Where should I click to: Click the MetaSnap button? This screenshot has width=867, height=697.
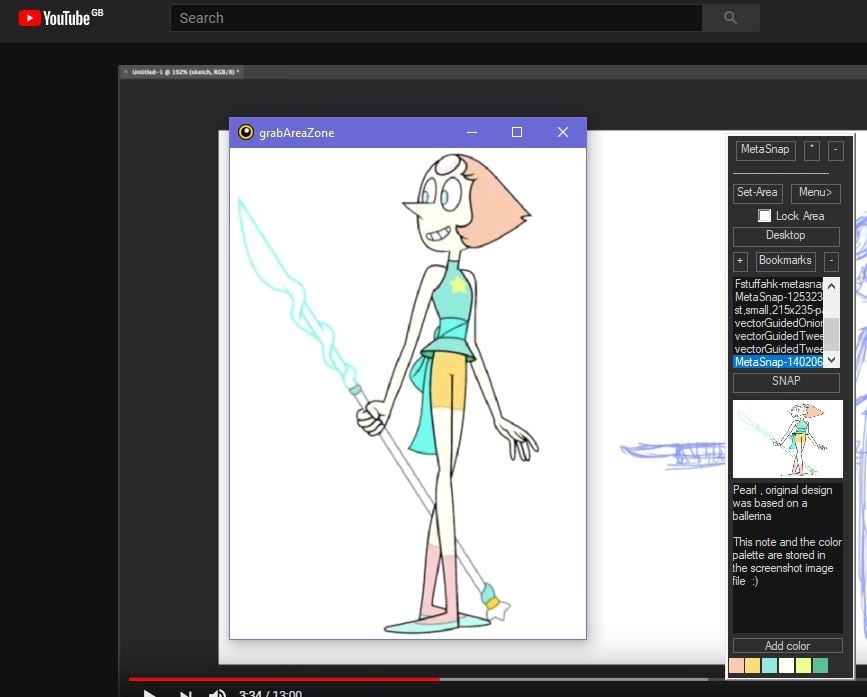(765, 150)
